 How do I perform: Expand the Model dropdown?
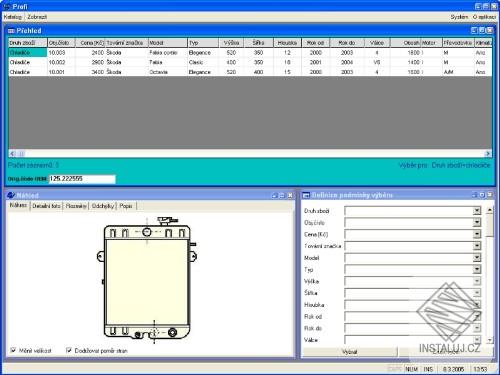(477, 258)
